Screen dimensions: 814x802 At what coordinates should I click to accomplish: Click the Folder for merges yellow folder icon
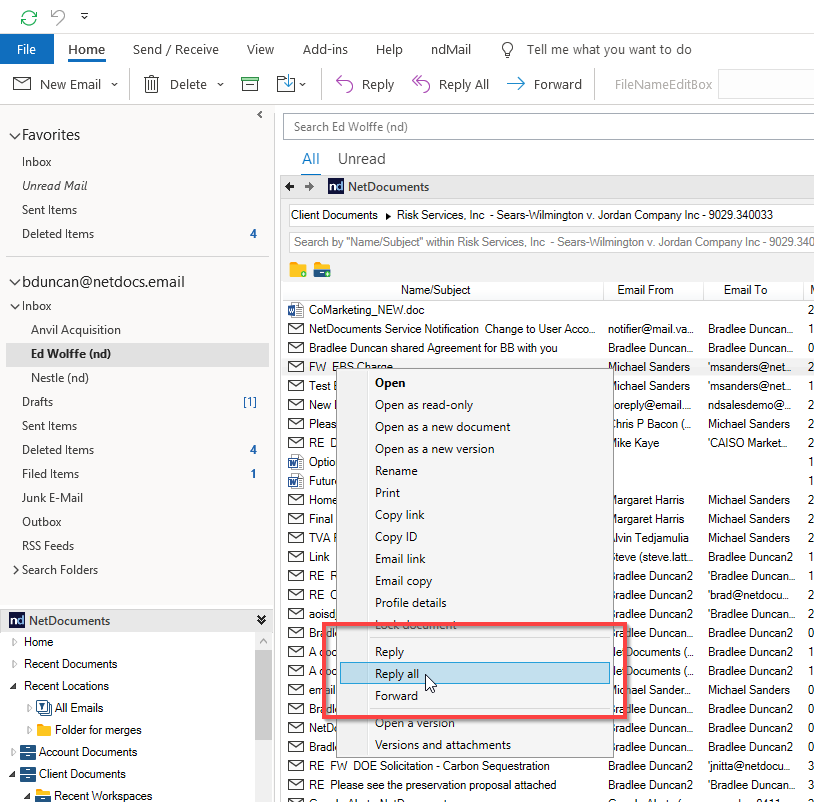click(x=43, y=730)
